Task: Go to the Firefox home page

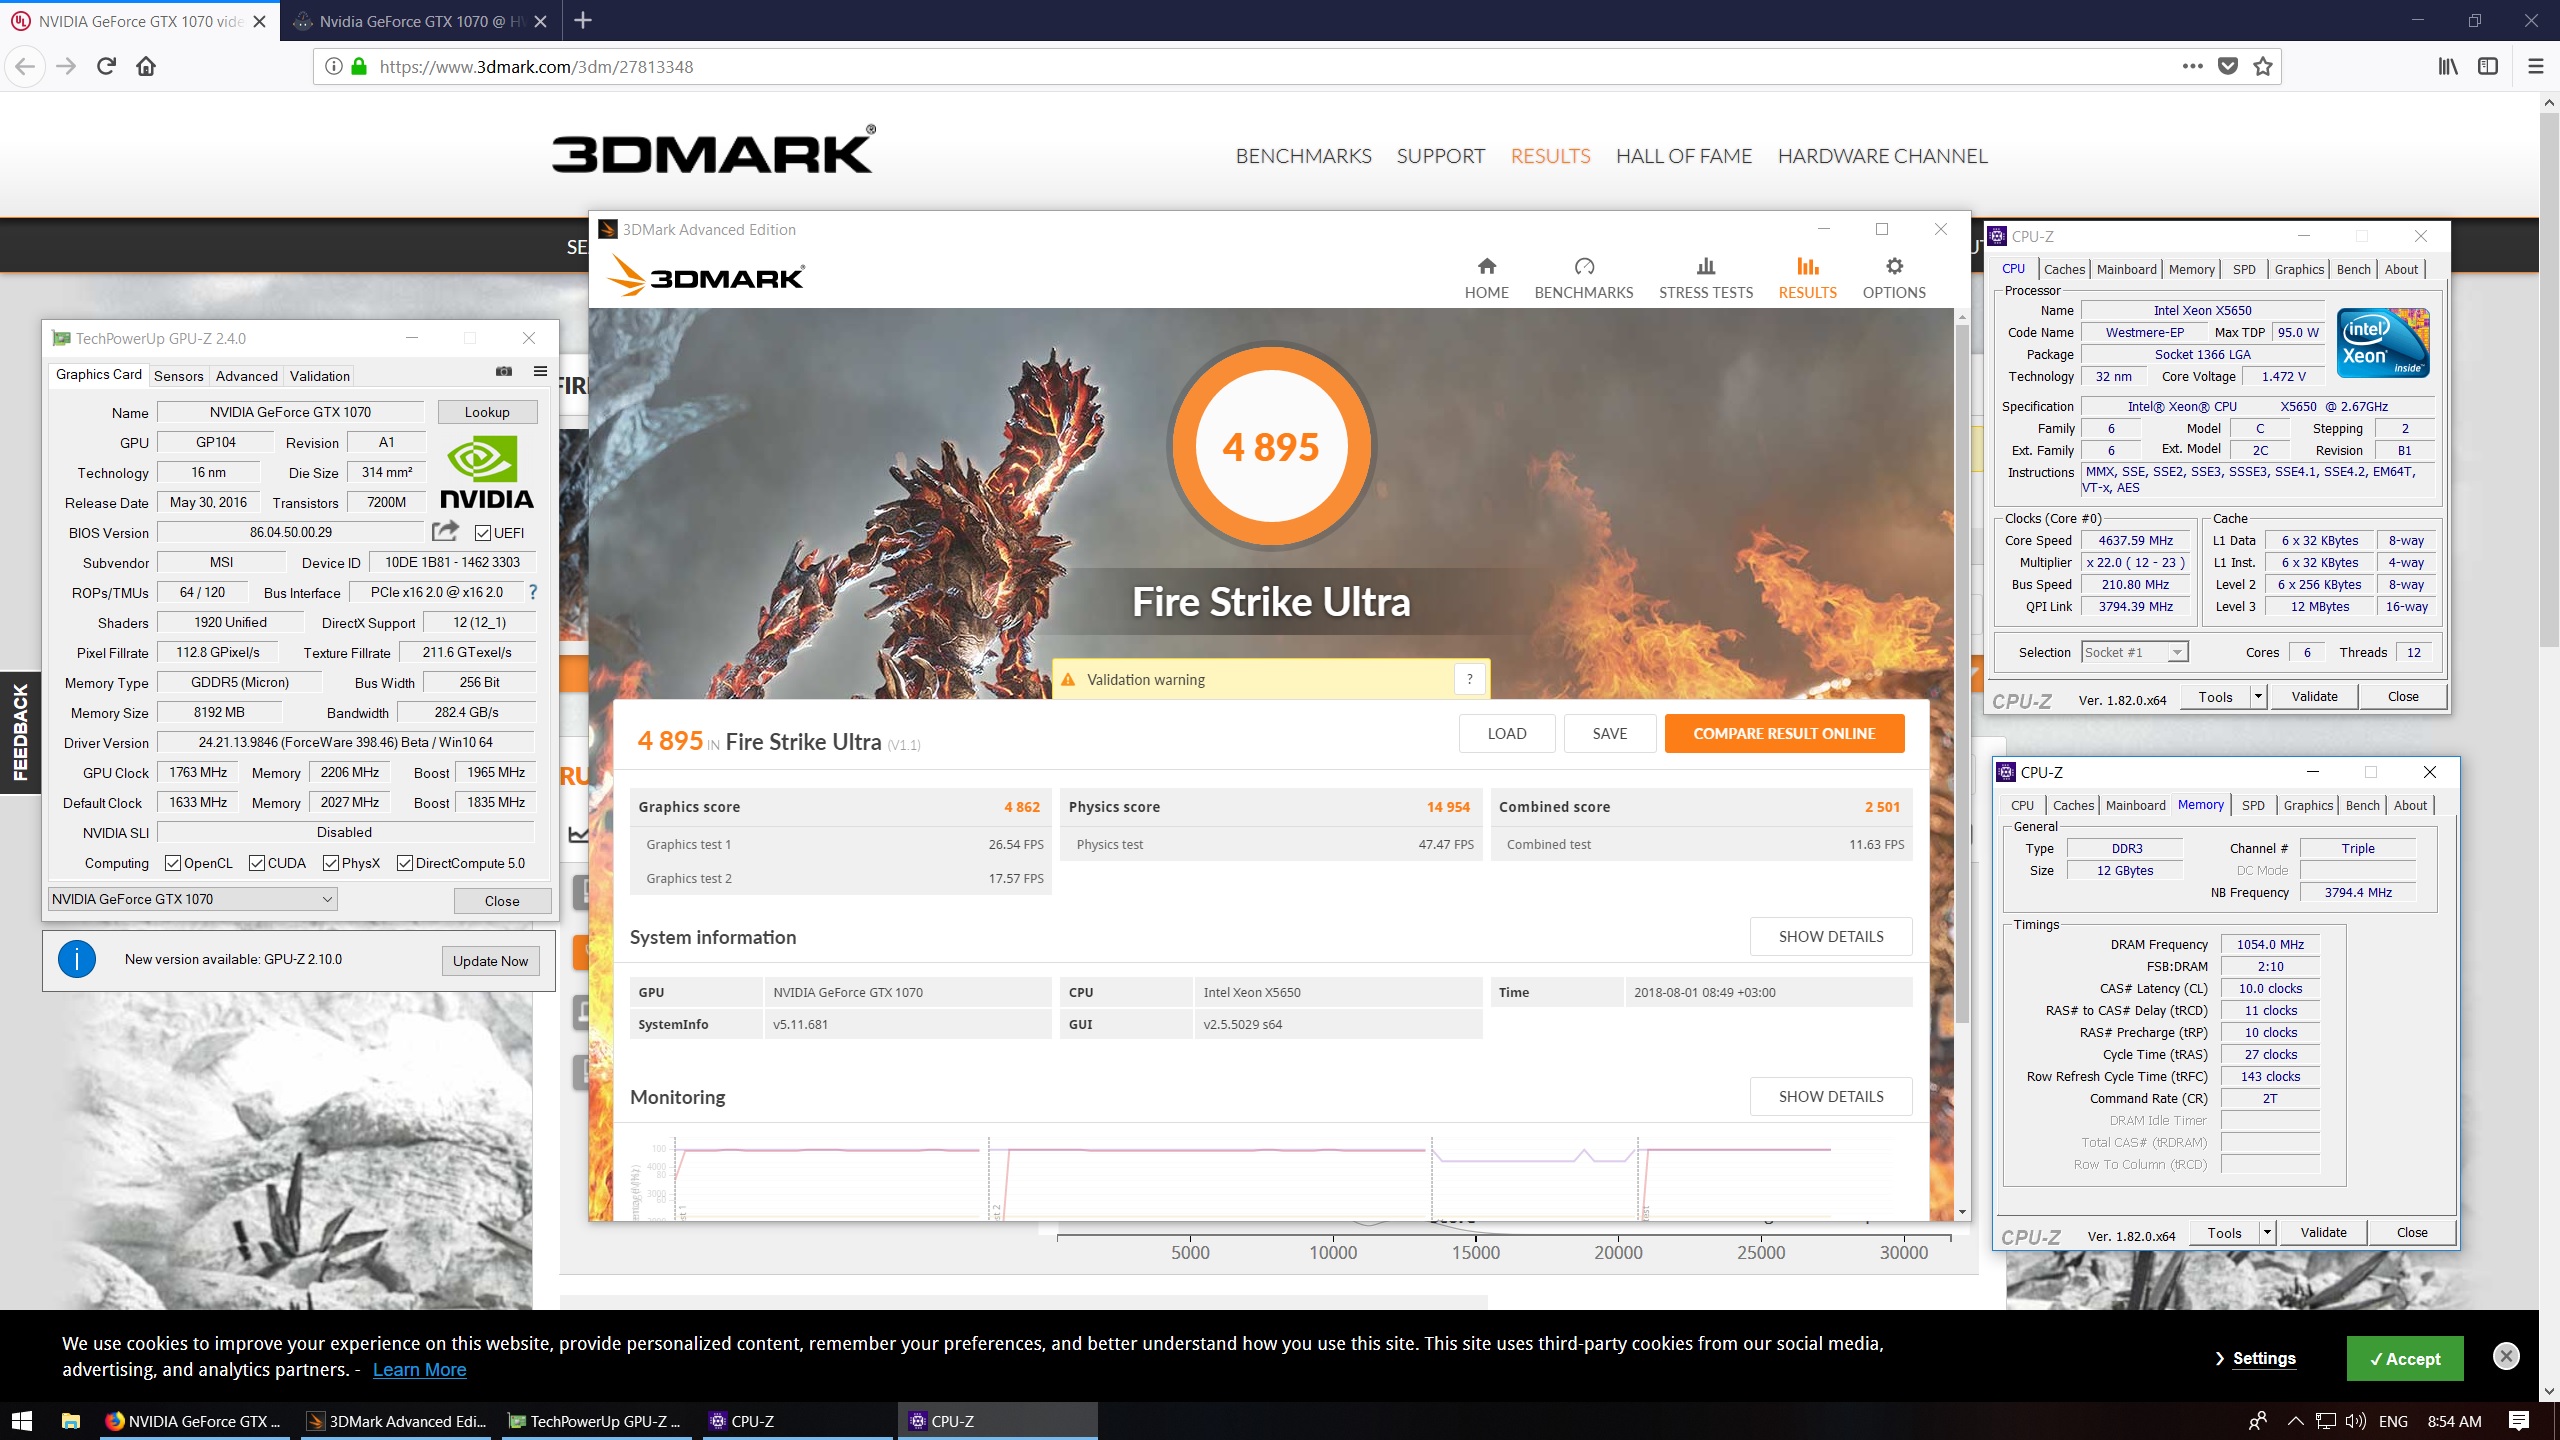Action: click(x=146, y=67)
